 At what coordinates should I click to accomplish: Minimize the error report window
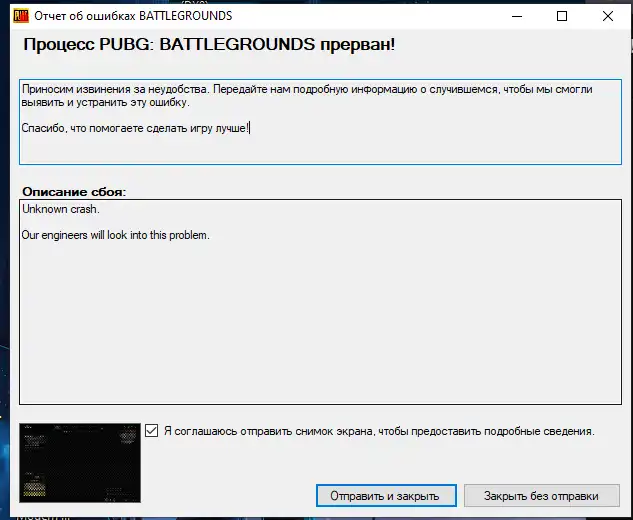517,16
